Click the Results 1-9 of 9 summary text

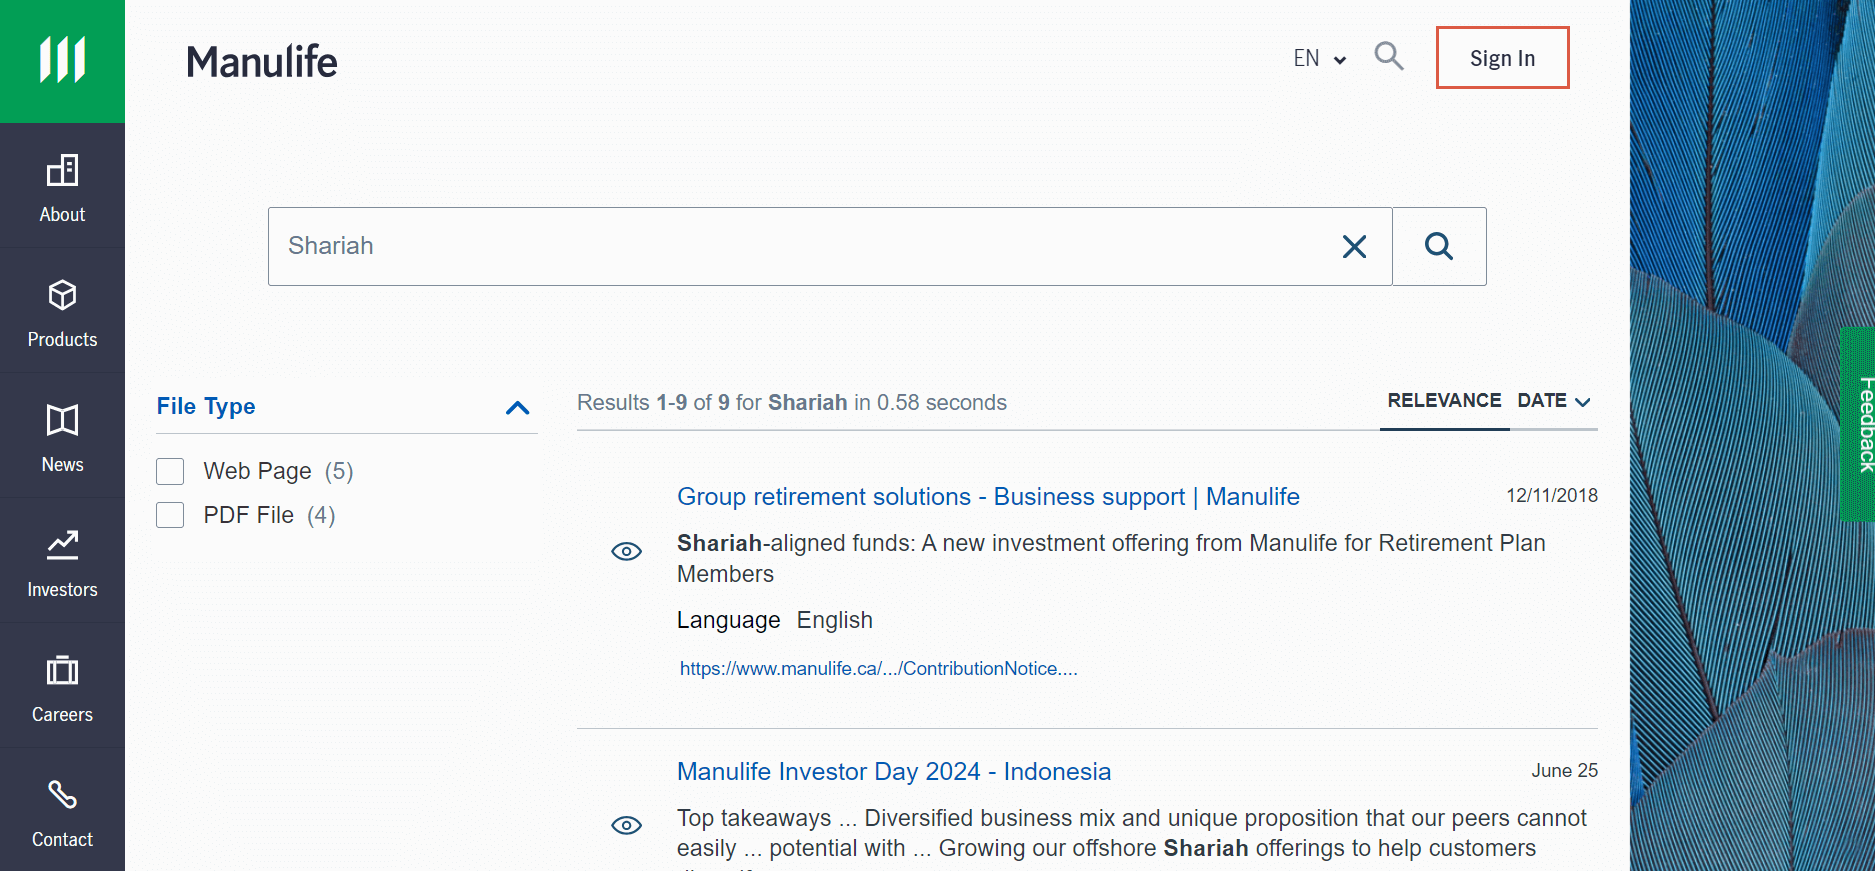[792, 402]
